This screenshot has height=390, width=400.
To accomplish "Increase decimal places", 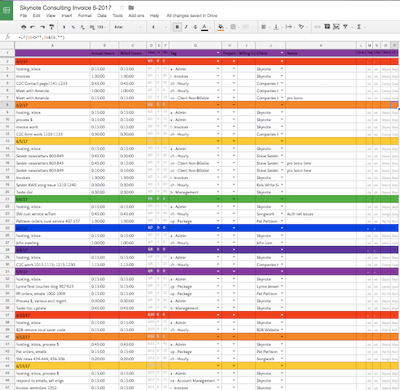I will 91,27.
